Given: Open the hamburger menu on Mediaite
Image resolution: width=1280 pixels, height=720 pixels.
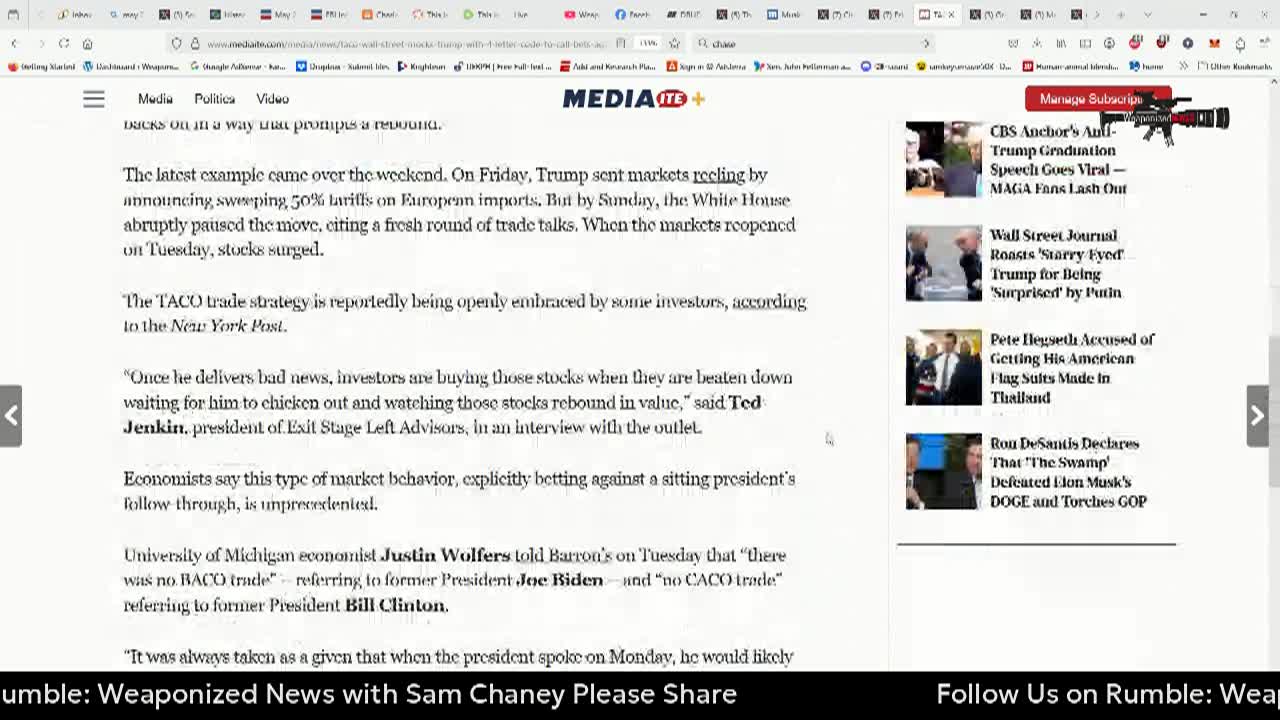Looking at the screenshot, I should click(x=93, y=99).
